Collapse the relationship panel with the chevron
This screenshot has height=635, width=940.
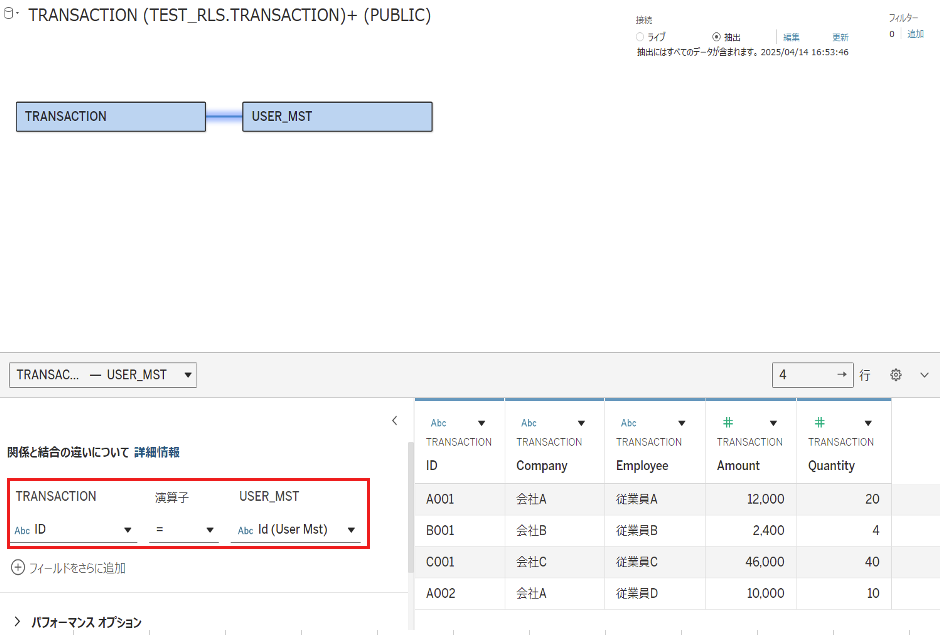(x=394, y=421)
